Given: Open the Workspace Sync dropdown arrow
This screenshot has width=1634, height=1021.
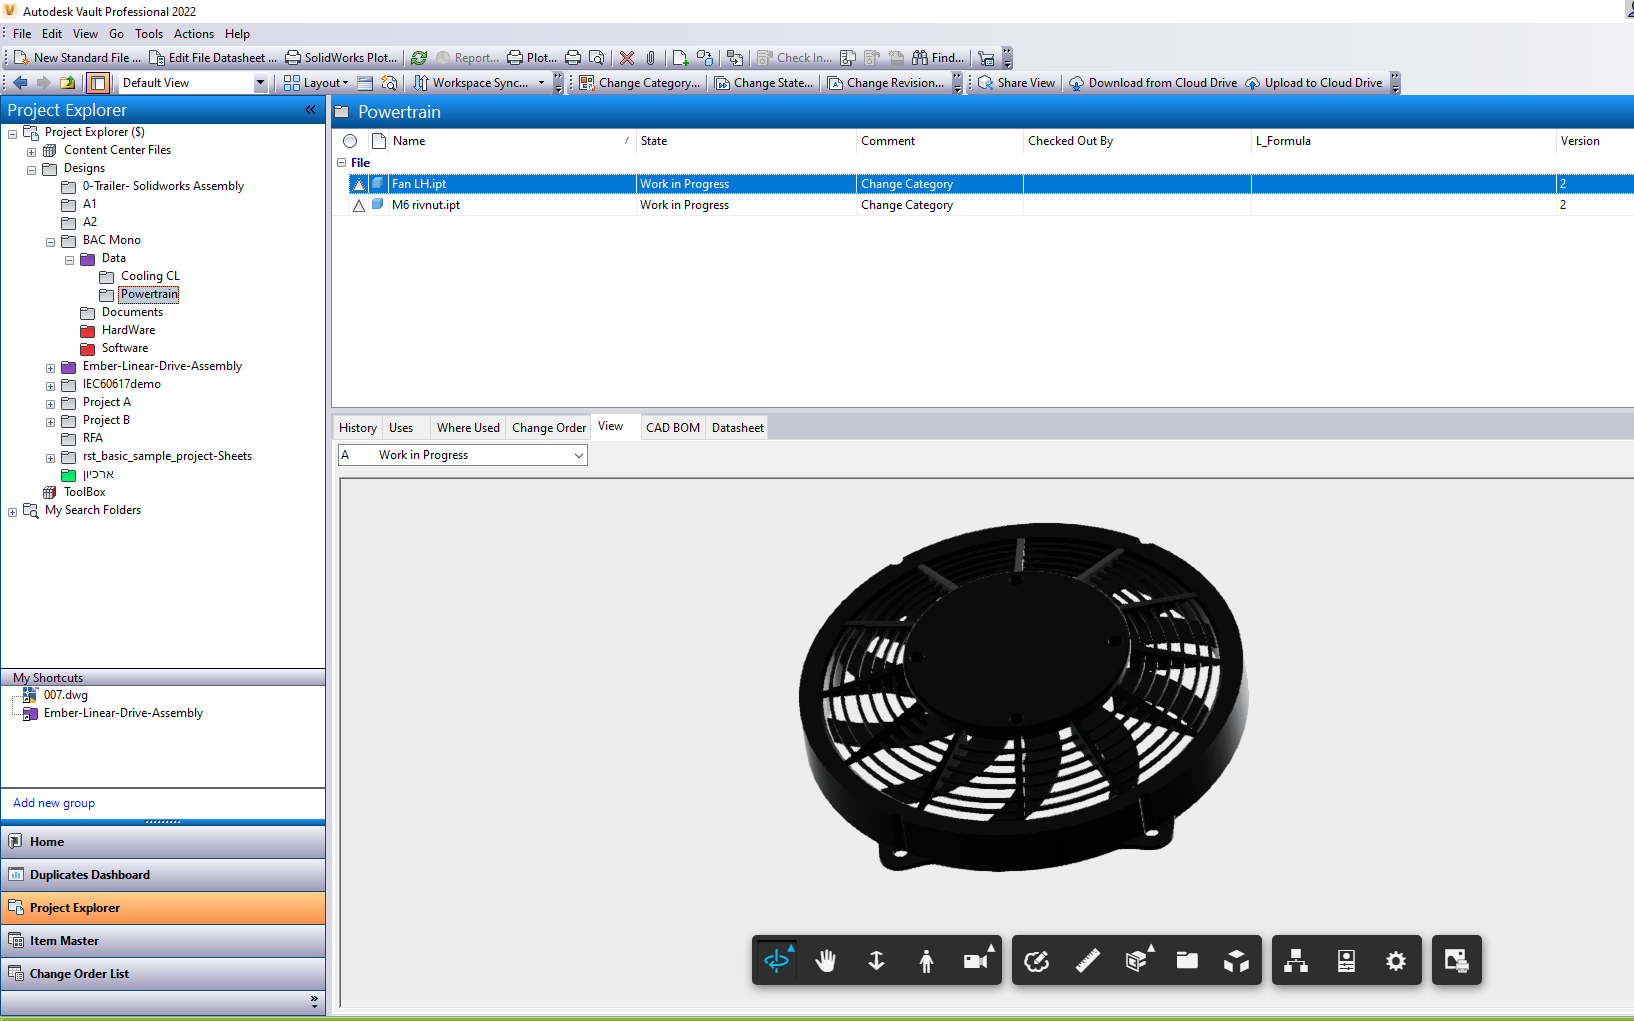Looking at the screenshot, I should (542, 83).
